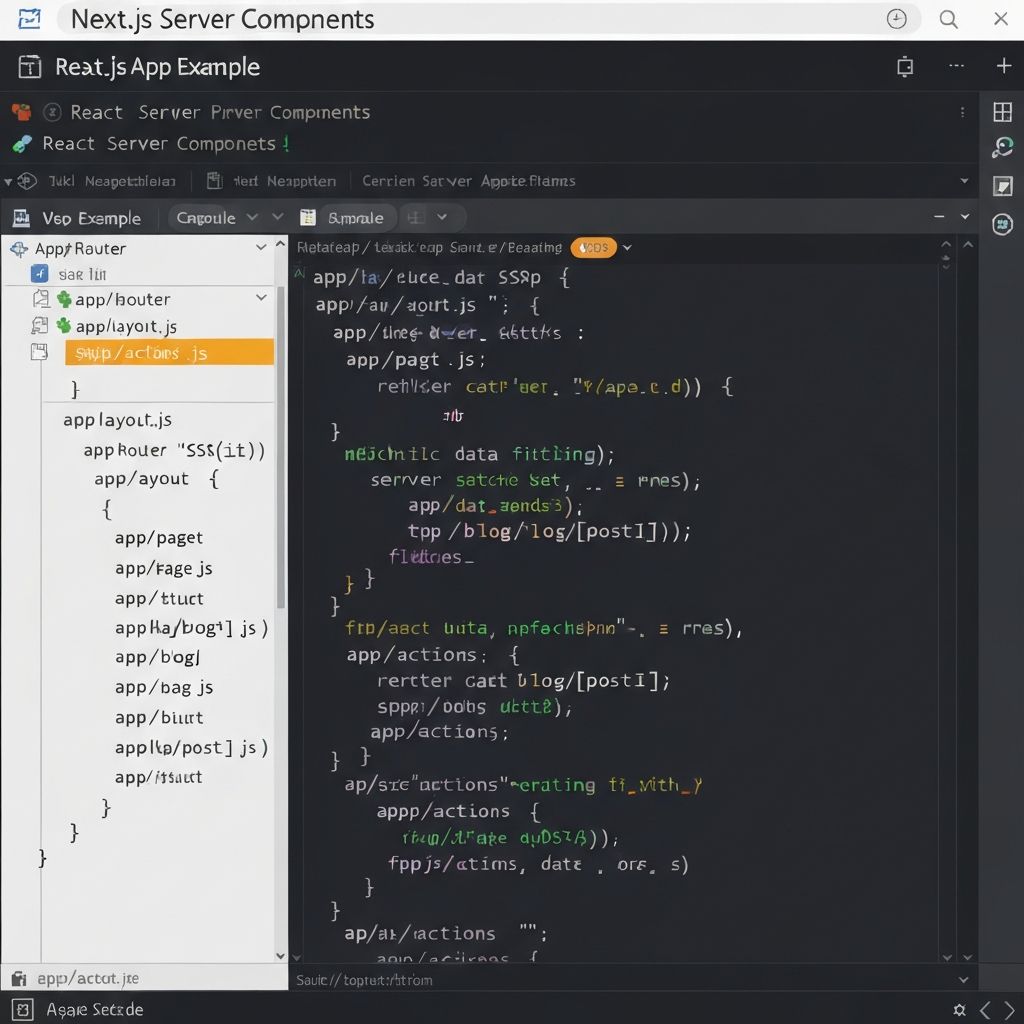Select the magnifier icon in the right sidebar
The width and height of the screenshot is (1024, 1024).
1003,146
